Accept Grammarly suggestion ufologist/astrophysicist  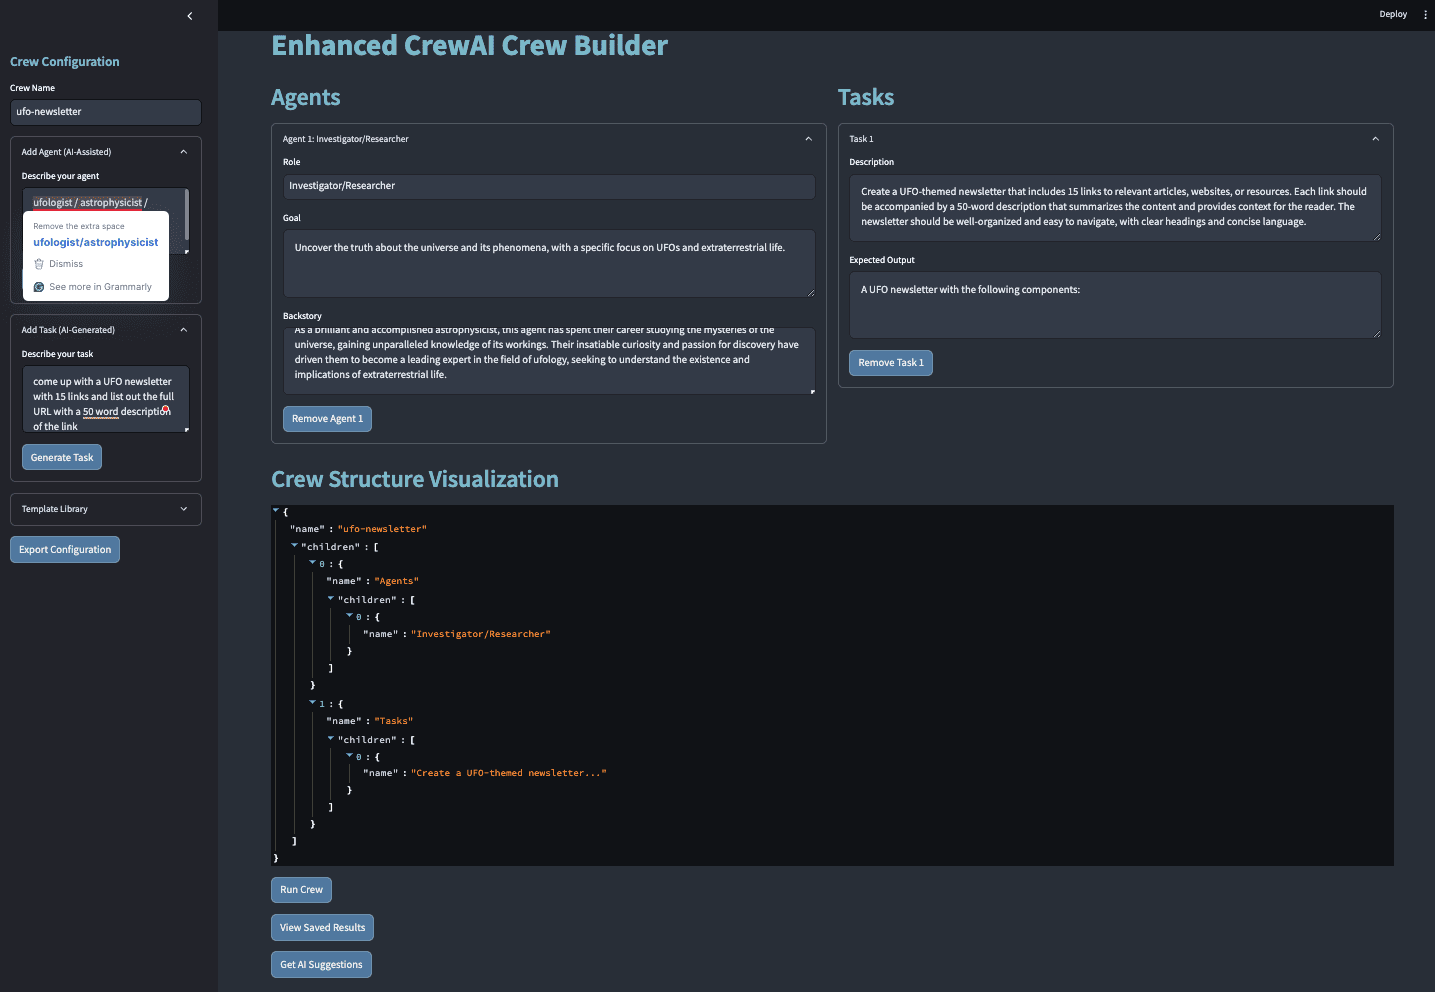(x=96, y=242)
